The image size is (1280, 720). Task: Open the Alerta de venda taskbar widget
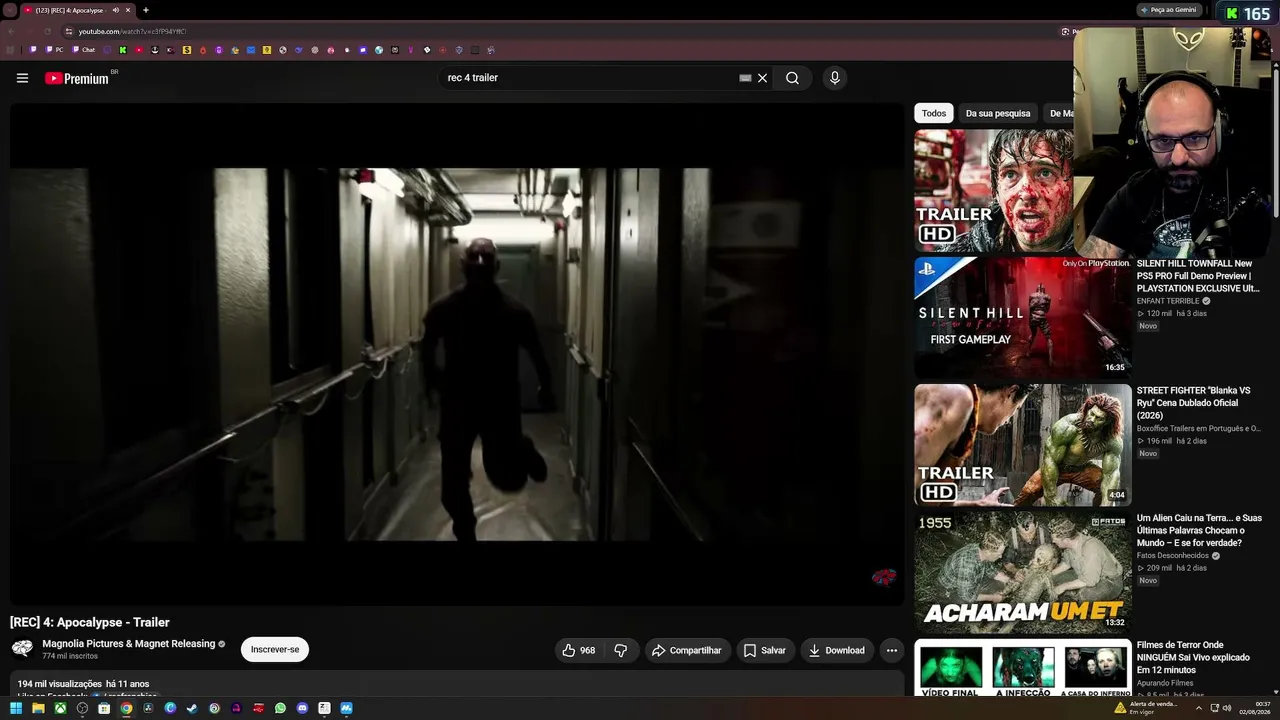point(1146,708)
